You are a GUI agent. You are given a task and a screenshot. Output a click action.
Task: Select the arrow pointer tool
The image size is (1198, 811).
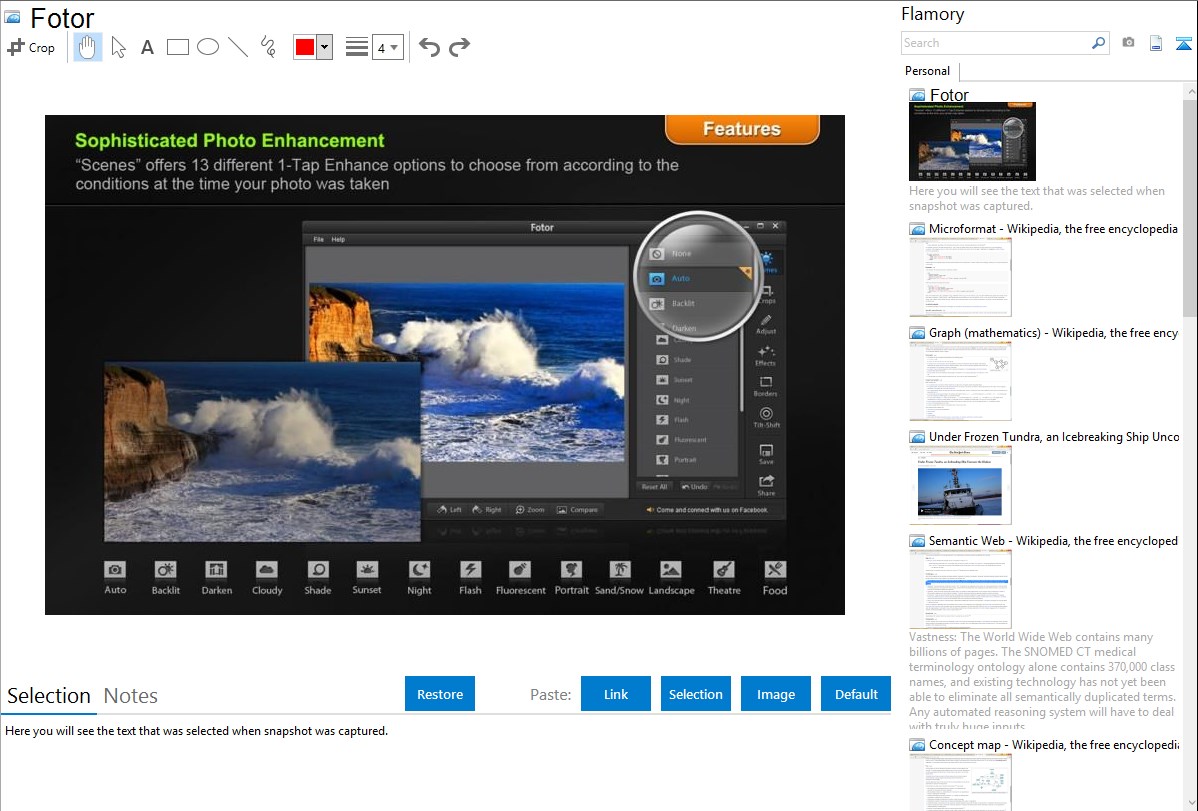(118, 47)
